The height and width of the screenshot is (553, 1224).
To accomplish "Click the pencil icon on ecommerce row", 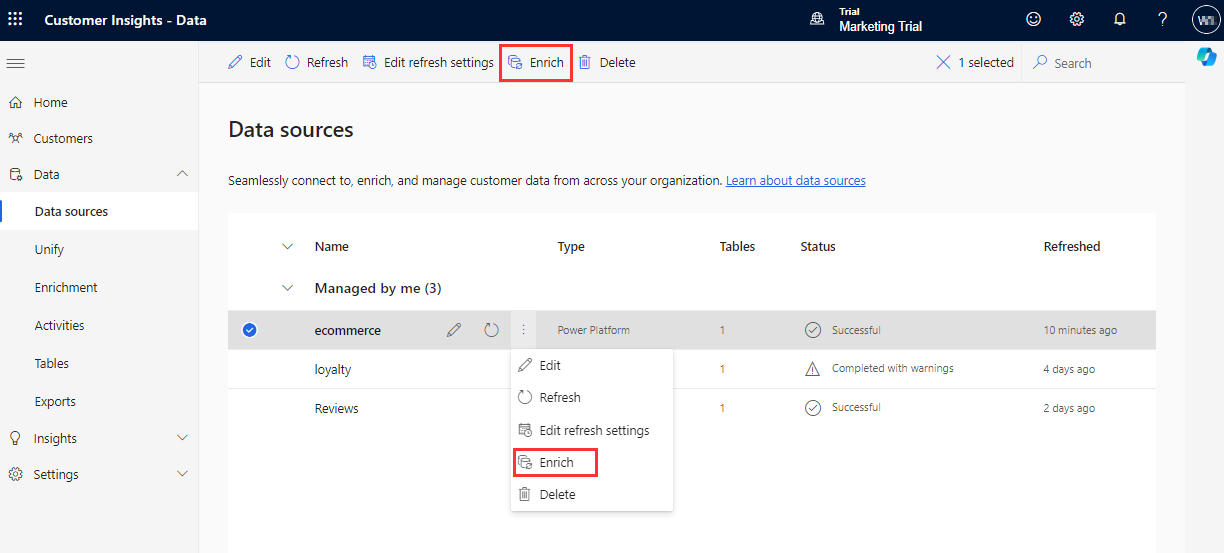I will pos(454,330).
